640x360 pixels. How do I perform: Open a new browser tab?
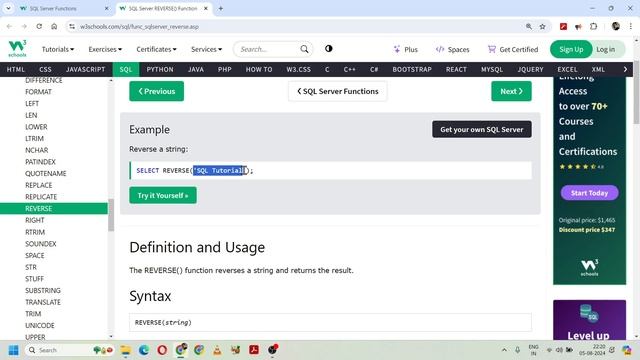[221, 8]
